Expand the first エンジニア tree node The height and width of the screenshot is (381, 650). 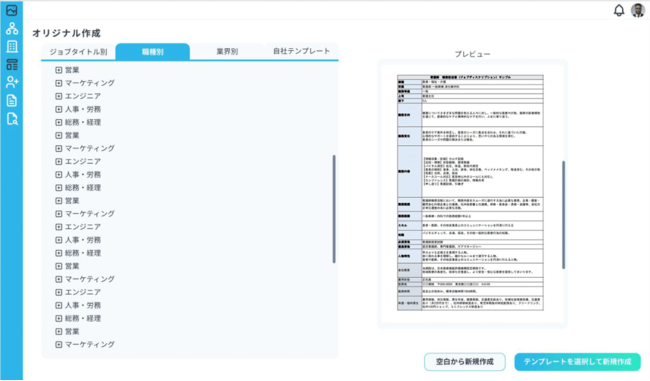tap(58, 96)
